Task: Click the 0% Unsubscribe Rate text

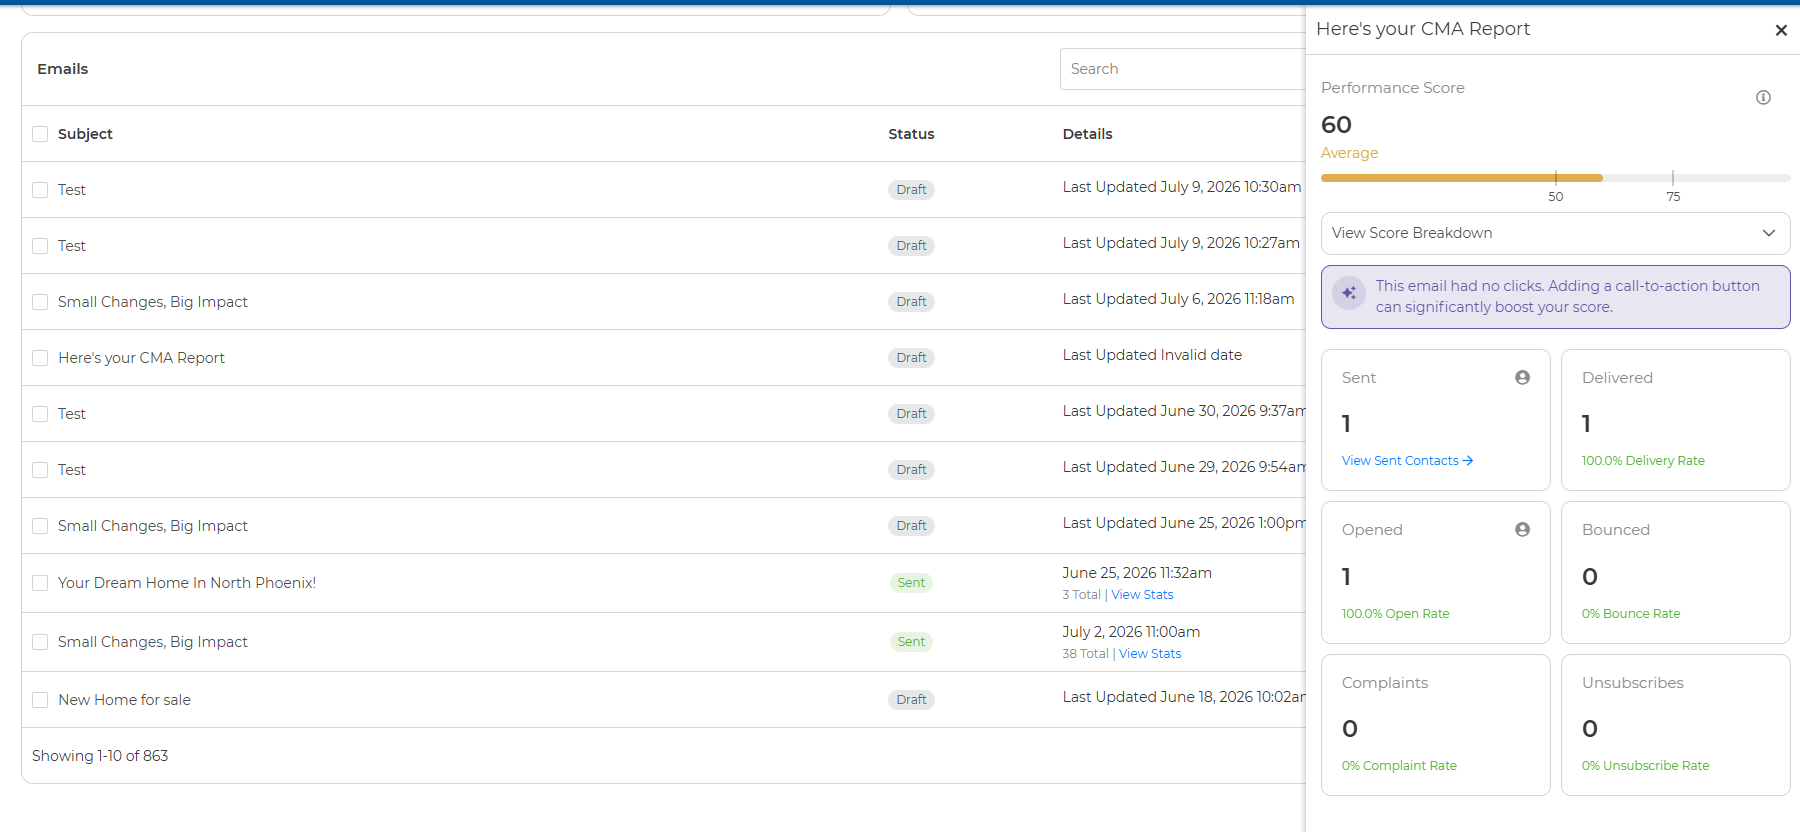Action: [x=1645, y=765]
